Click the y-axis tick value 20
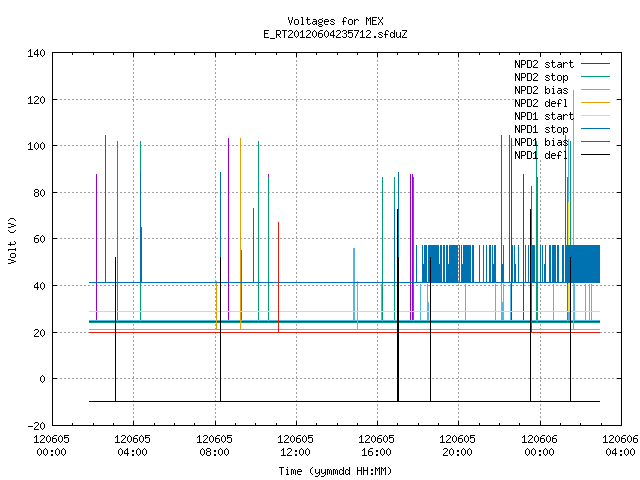 click(x=39, y=333)
